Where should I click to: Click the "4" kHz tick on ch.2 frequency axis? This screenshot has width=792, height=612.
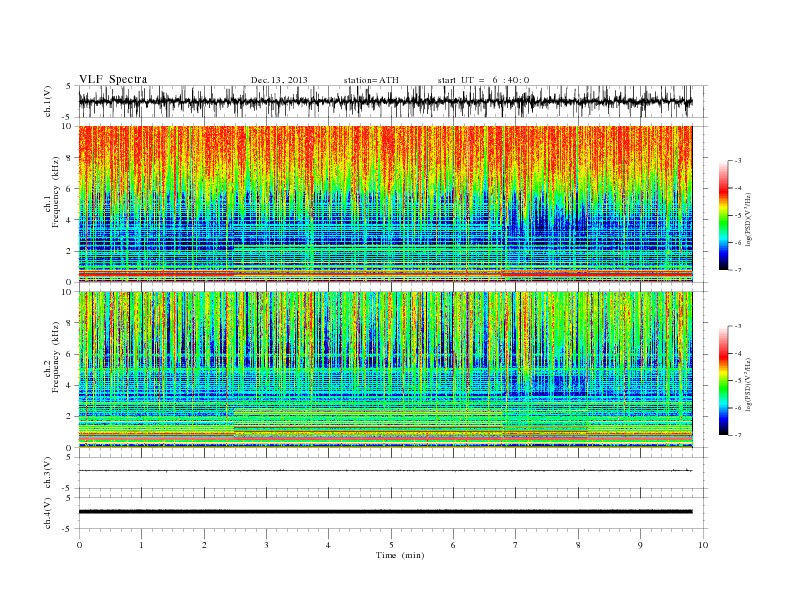[69, 385]
